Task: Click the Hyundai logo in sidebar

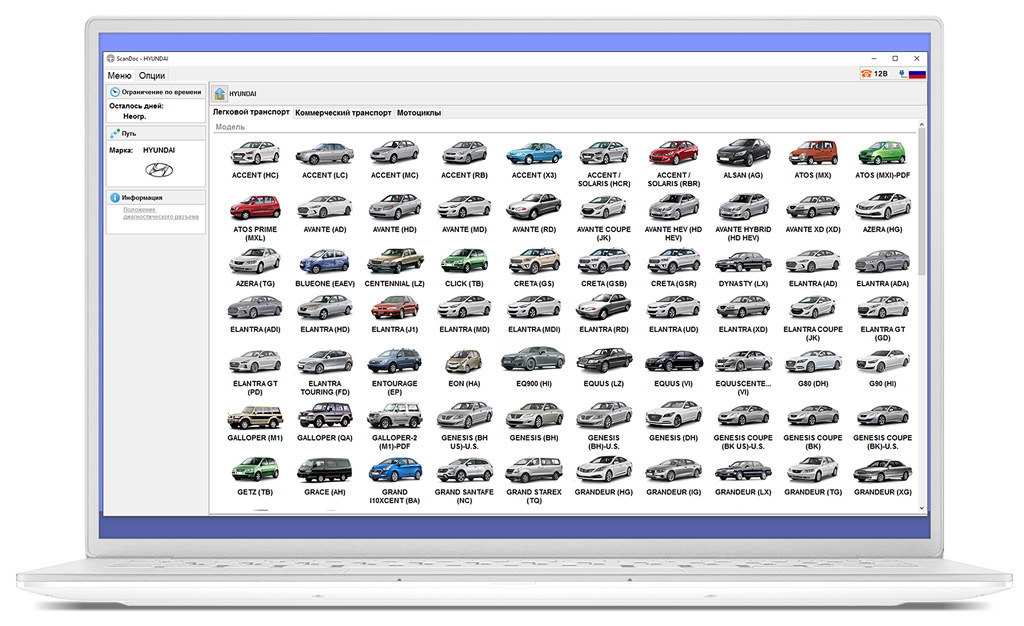Action: tap(159, 170)
